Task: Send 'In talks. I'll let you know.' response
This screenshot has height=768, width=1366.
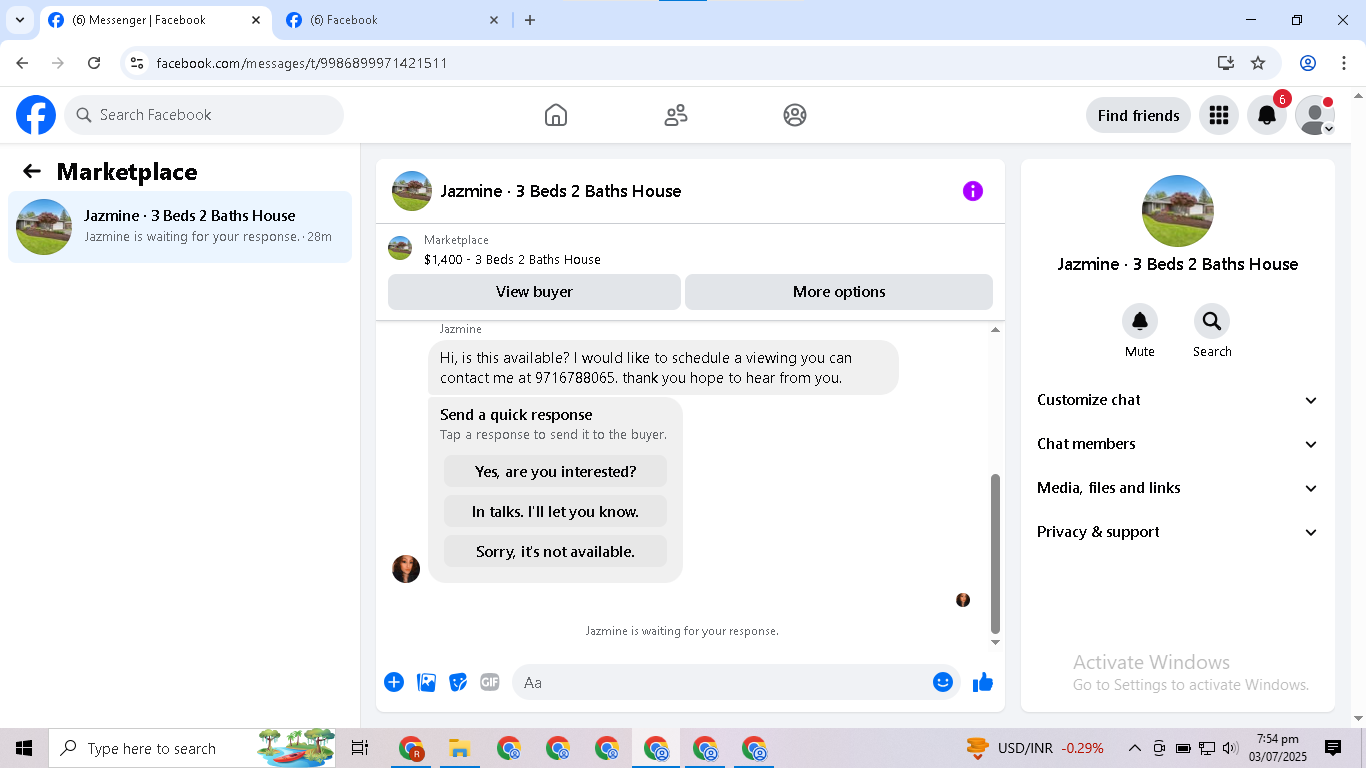Action: (x=555, y=511)
